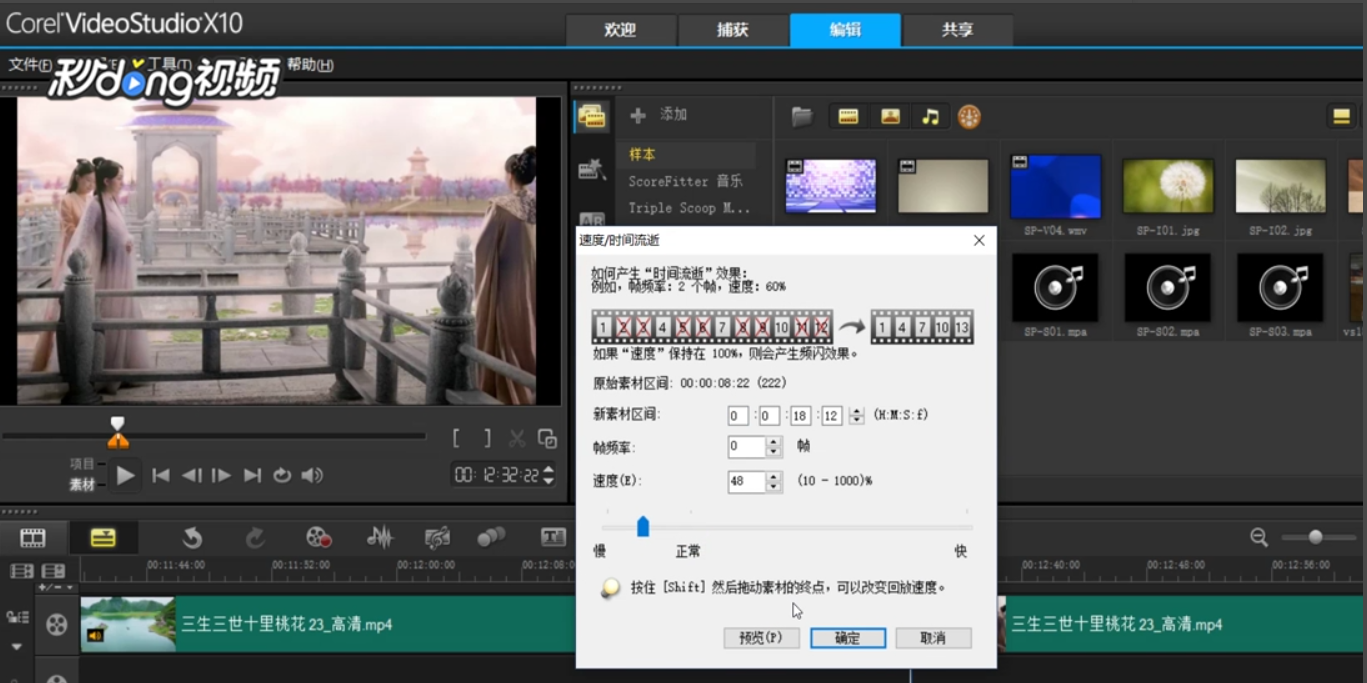Open the Subtitle Editor
Viewport: 1367px width, 683px height.
[x=553, y=538]
